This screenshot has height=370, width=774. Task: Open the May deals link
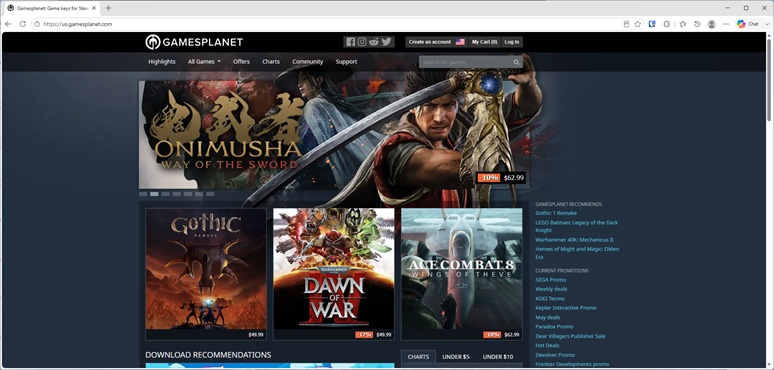click(548, 317)
